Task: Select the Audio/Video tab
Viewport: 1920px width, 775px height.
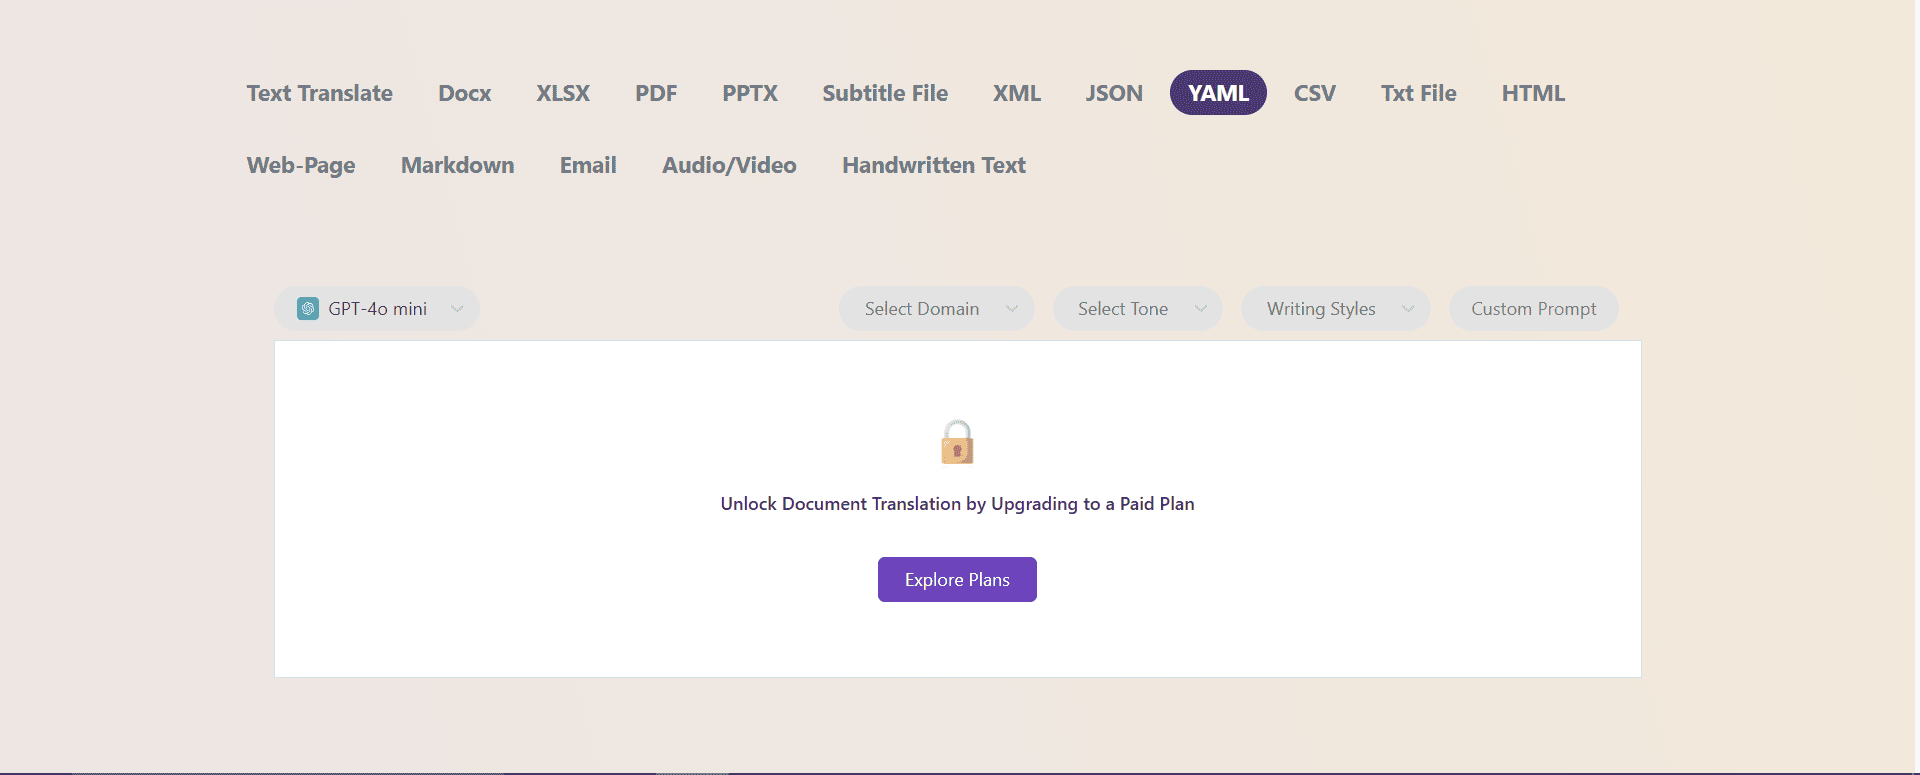Action: pyautogui.click(x=729, y=165)
